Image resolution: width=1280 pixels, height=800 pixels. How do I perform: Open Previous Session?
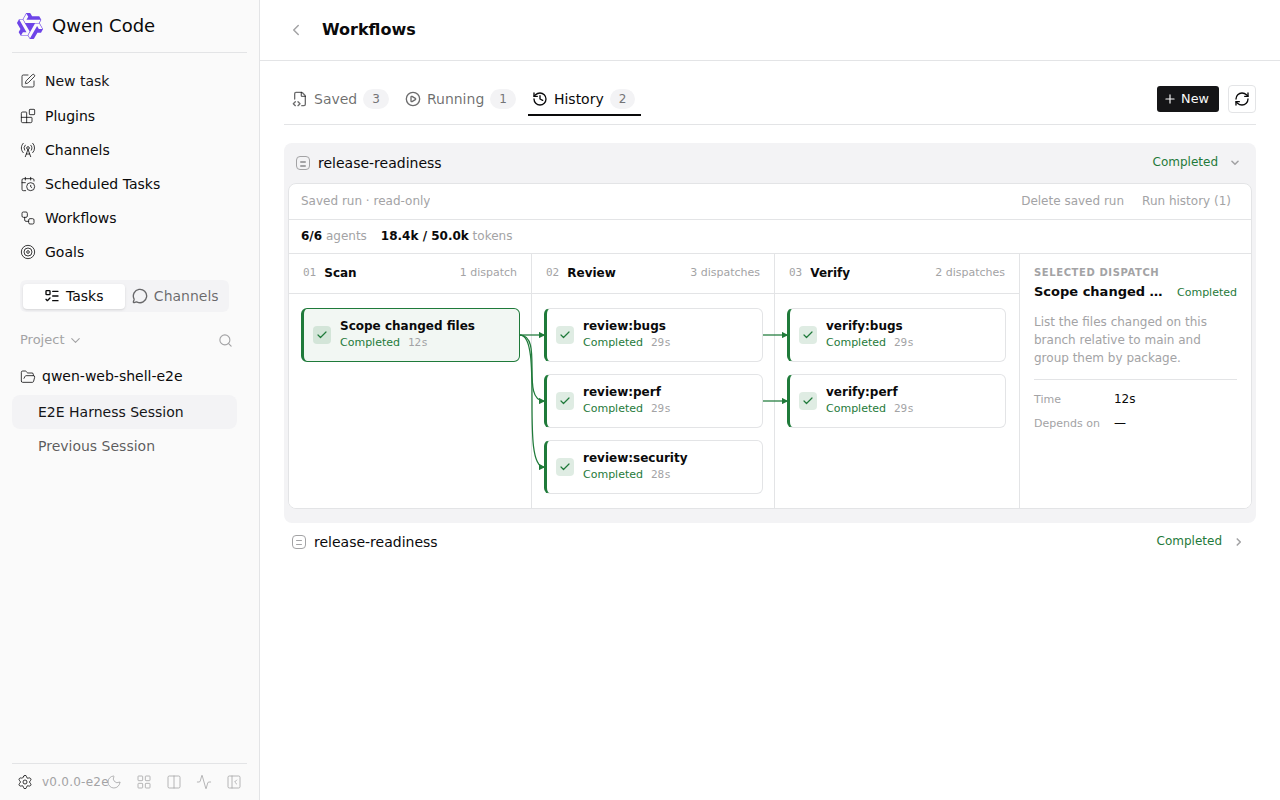(x=124, y=446)
